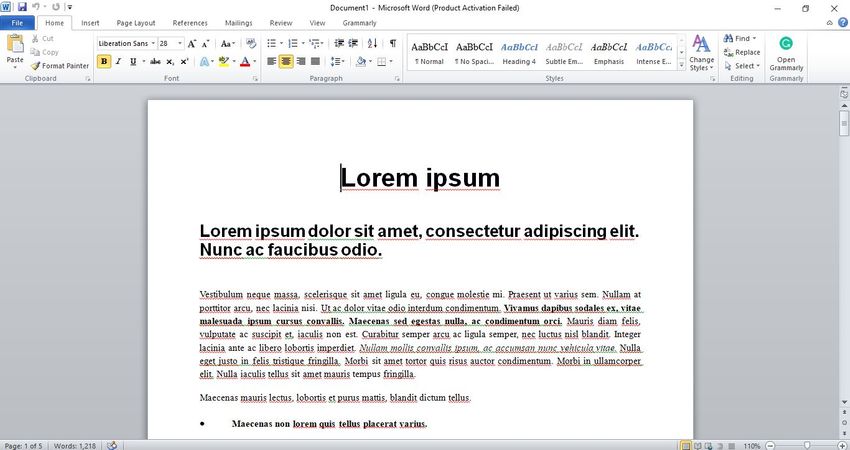Click the Clear Formatting icon

[x=253, y=44]
